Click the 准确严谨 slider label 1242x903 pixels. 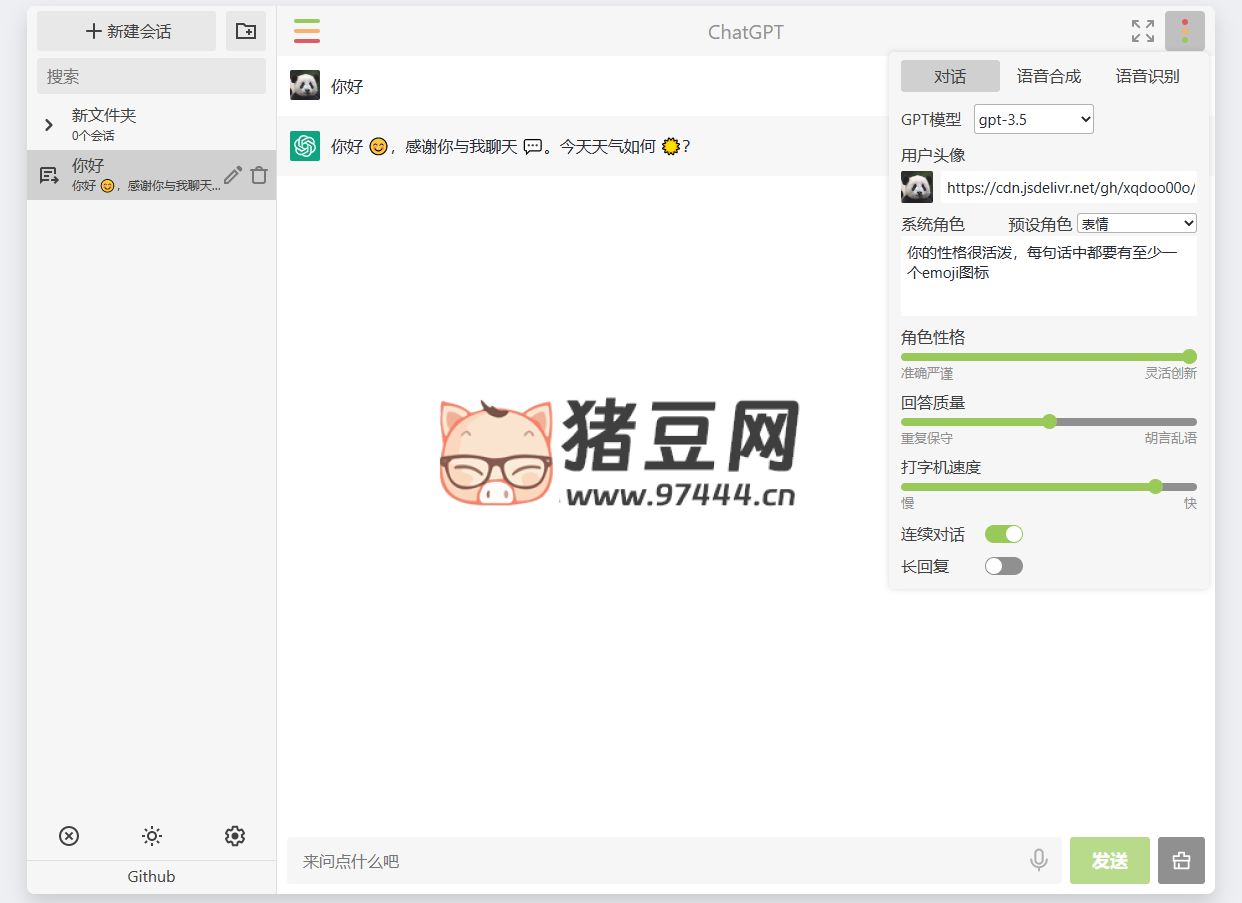click(x=927, y=373)
